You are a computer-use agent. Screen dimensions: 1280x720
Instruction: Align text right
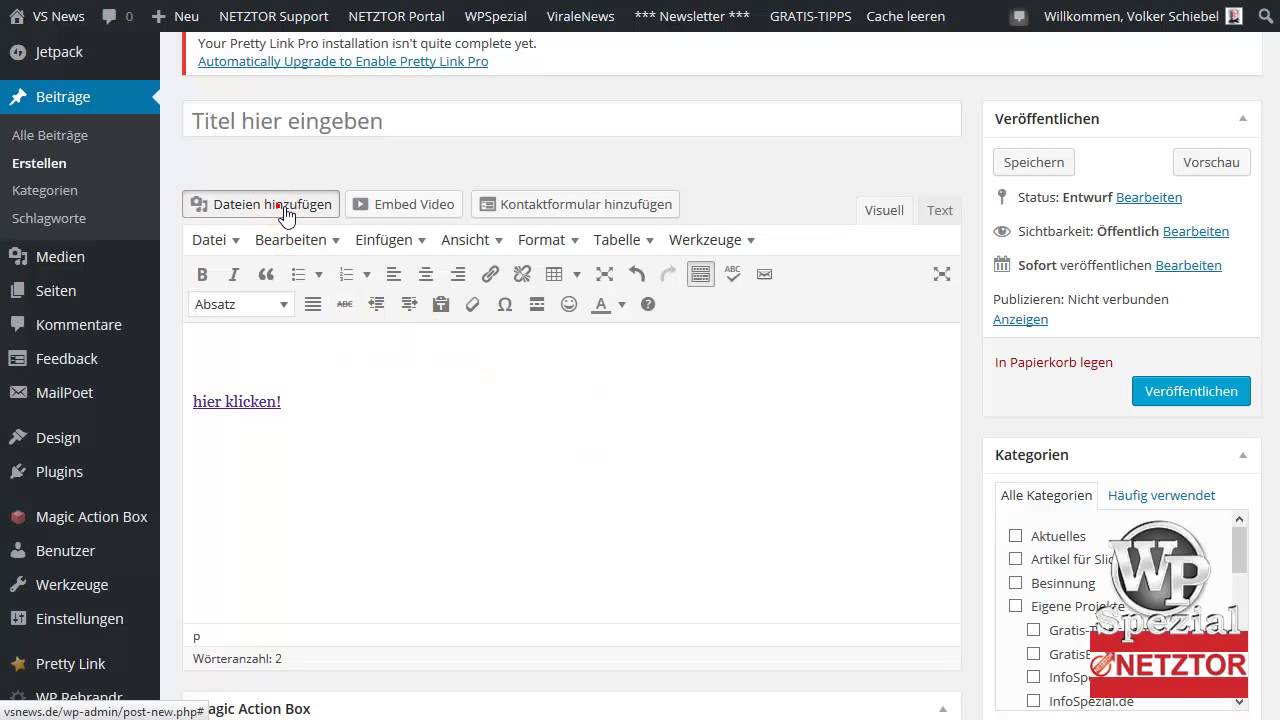[458, 274]
